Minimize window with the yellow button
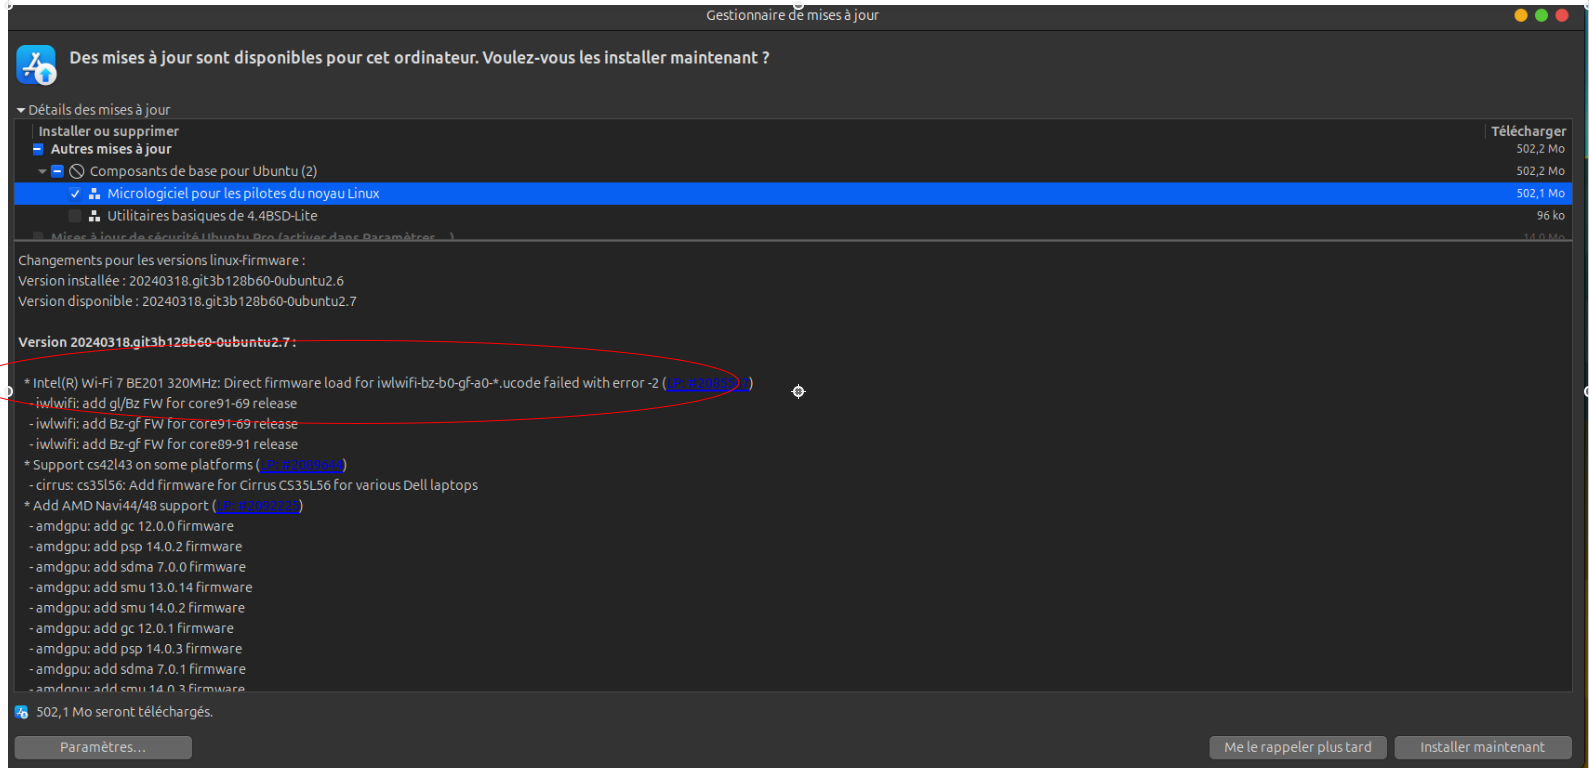 point(1521,15)
